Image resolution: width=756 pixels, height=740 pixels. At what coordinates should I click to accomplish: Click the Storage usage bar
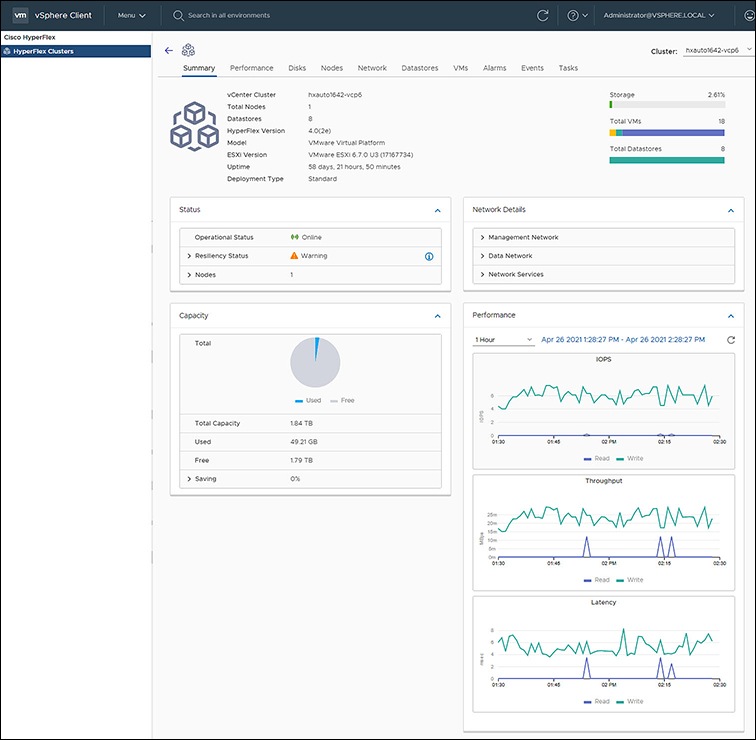tap(666, 104)
